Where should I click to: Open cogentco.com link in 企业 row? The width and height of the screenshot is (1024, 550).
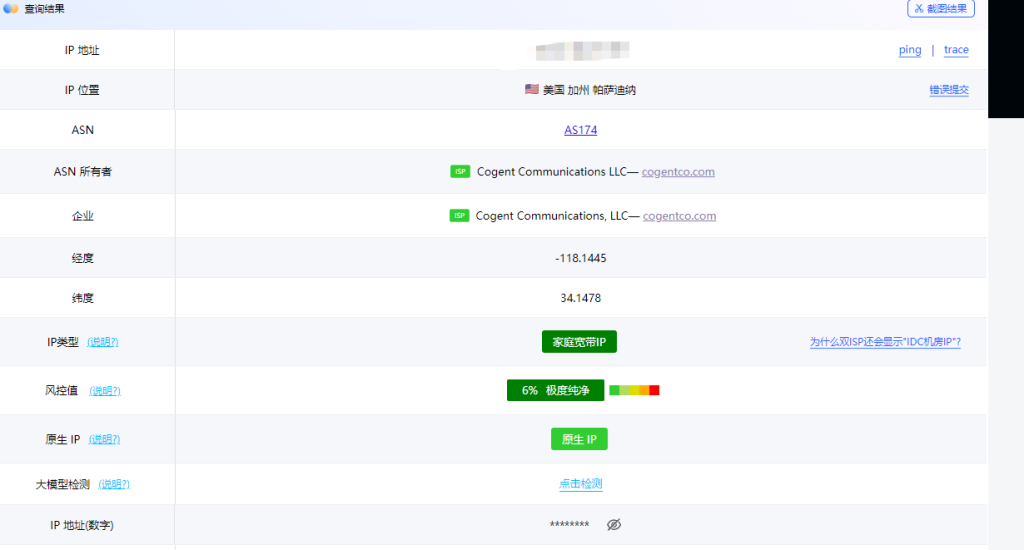679,216
